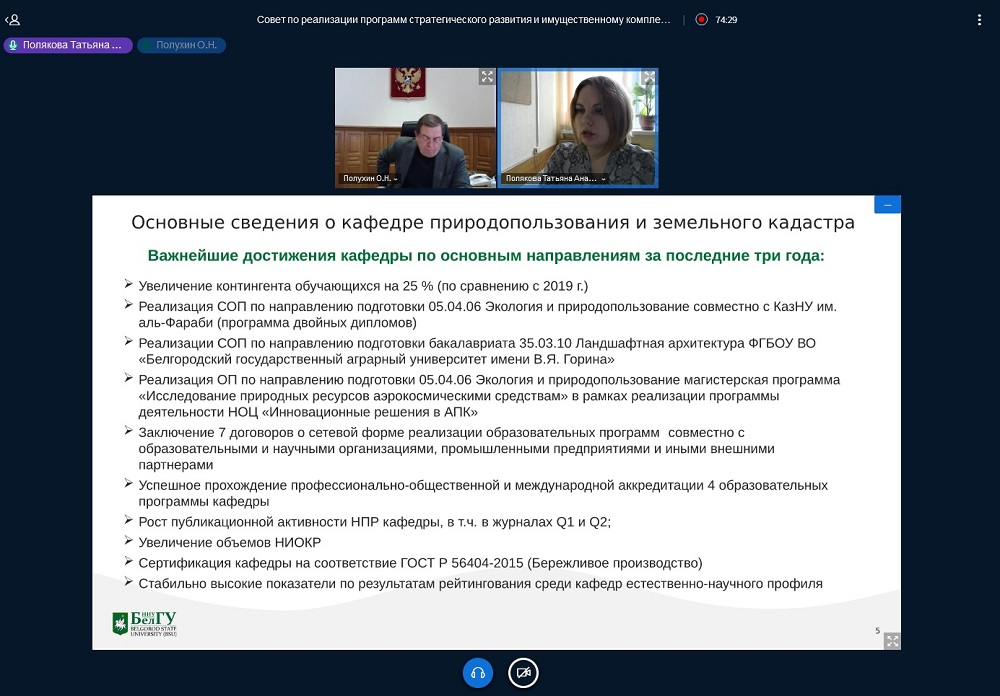Click the БелГУ logo on the slide

pyautogui.click(x=144, y=623)
